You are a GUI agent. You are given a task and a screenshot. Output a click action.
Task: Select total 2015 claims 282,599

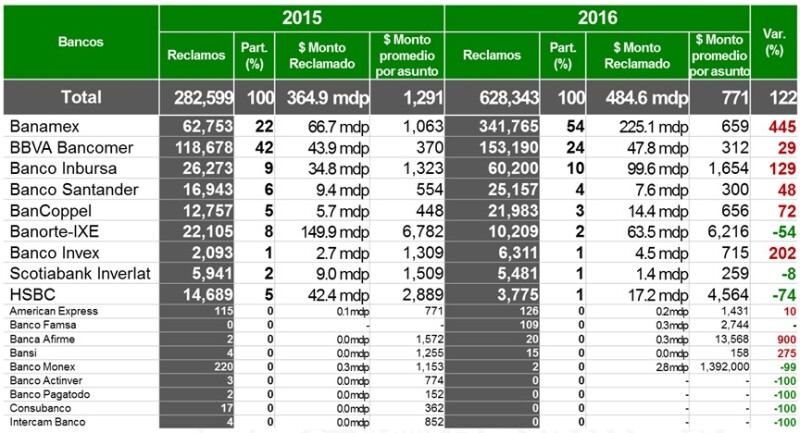pos(204,97)
